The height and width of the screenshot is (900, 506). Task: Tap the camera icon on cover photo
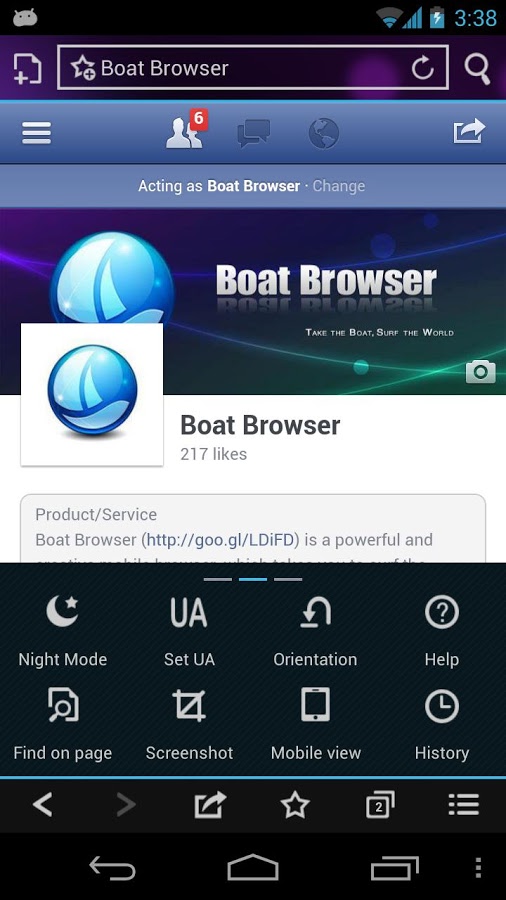(x=480, y=371)
